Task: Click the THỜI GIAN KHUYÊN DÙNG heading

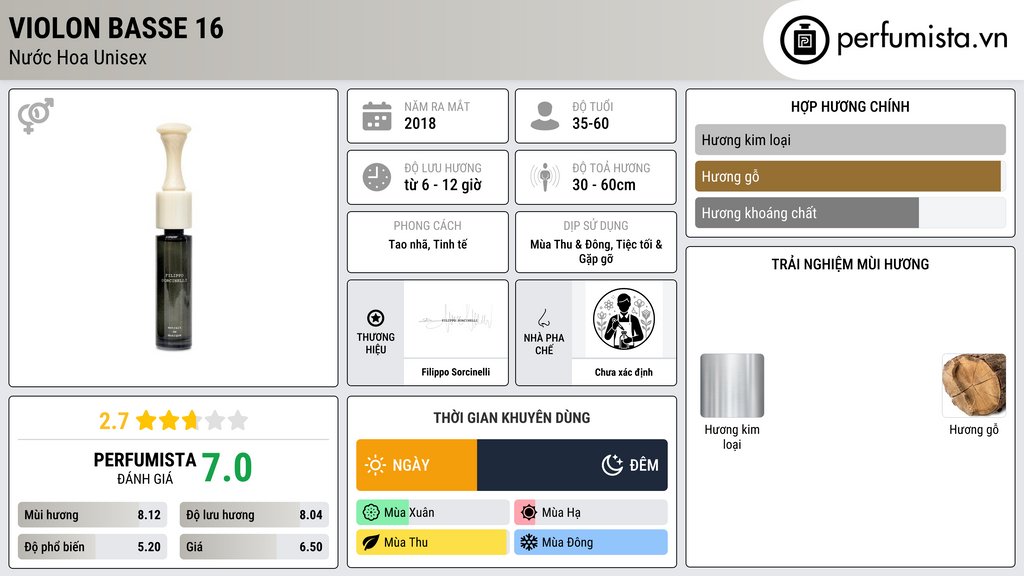Action: coord(512,418)
